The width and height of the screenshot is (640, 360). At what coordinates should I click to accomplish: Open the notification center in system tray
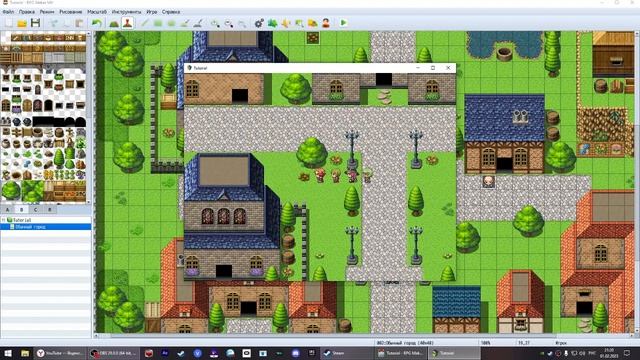[627, 353]
